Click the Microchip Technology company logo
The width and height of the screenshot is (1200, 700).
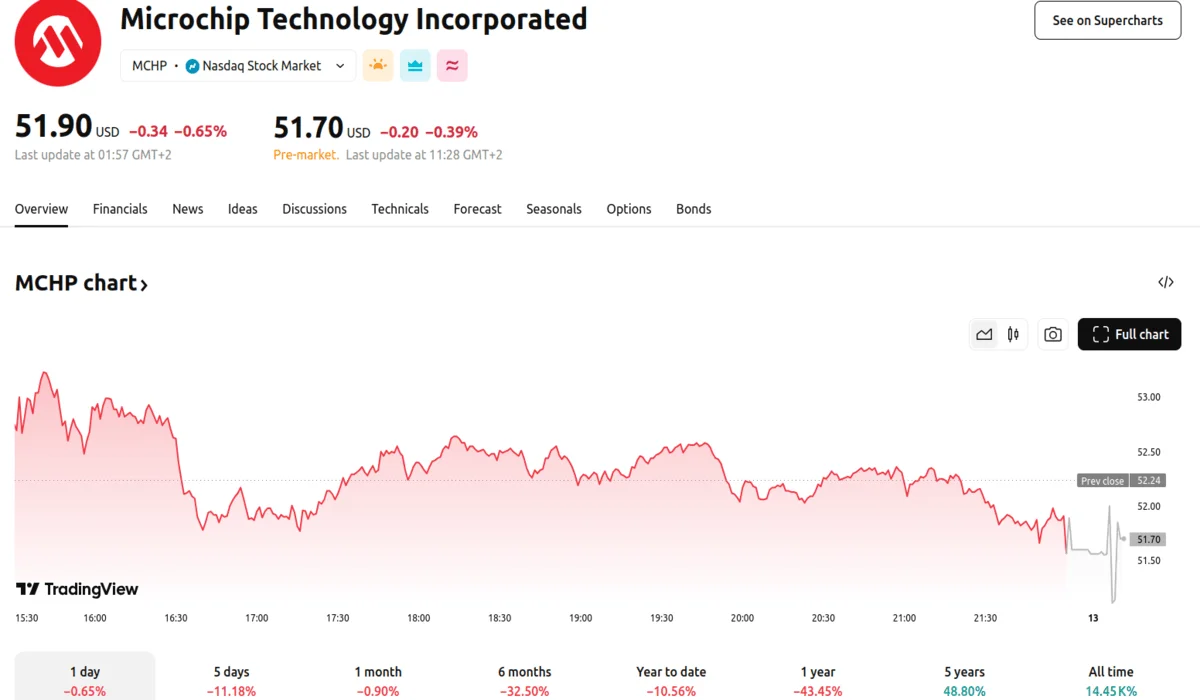click(57, 43)
